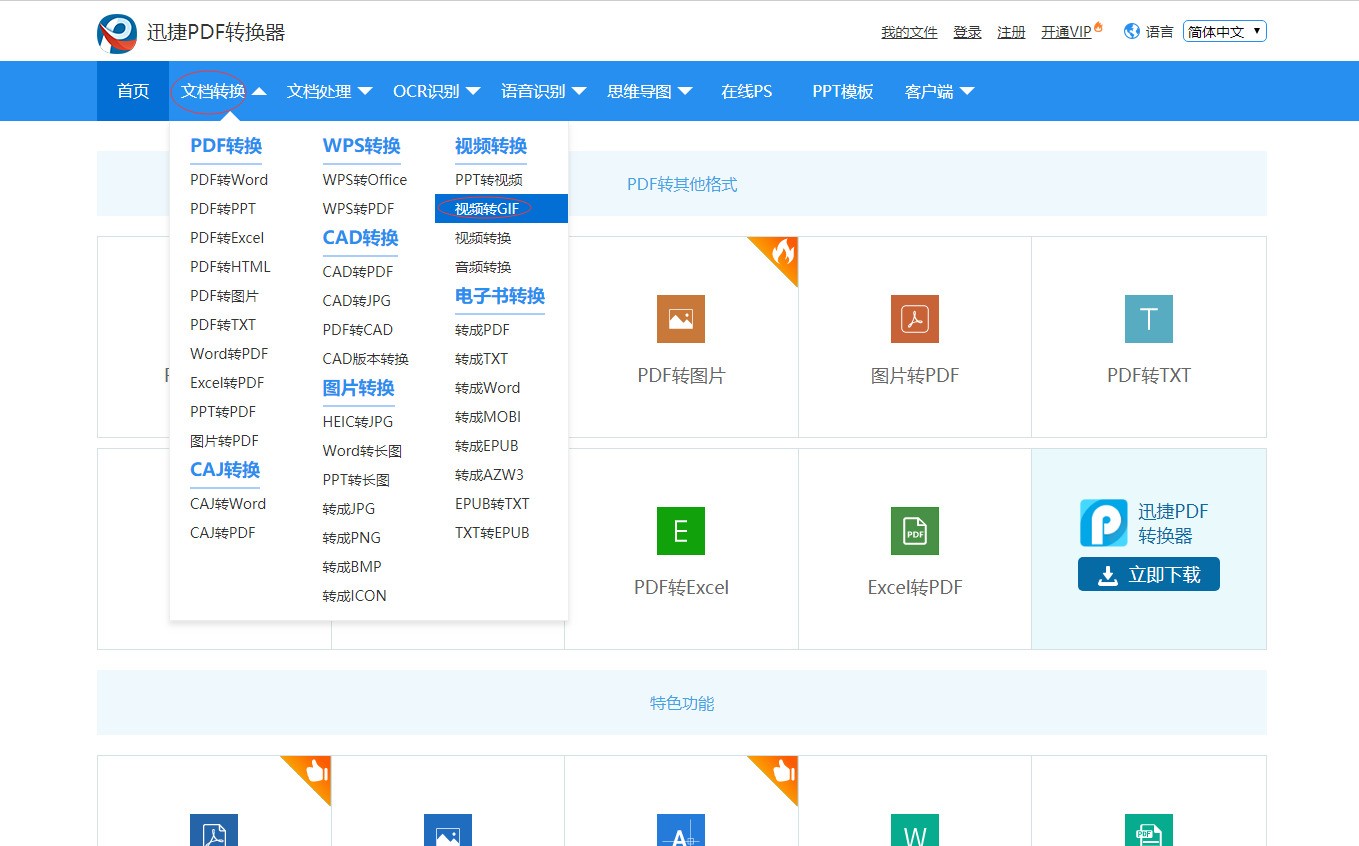This screenshot has width=1359, height=846.
Task: Select CAD转PDF menu entry
Action: (x=357, y=272)
